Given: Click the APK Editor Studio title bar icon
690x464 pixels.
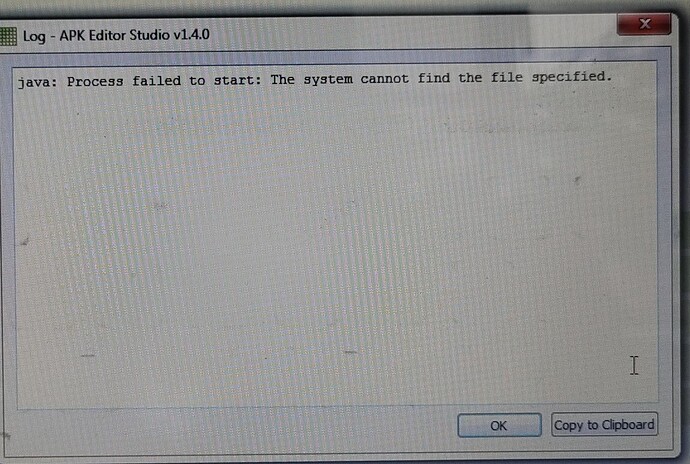Looking at the screenshot, I should pyautogui.click(x=8, y=37).
